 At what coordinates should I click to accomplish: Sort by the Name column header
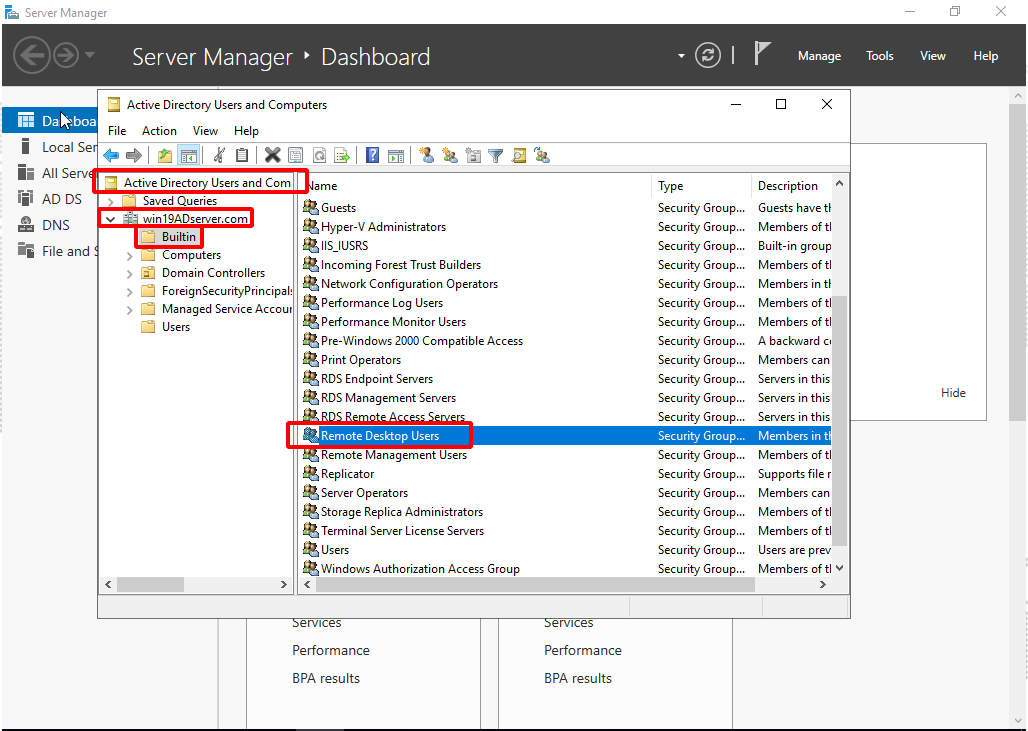(x=475, y=186)
